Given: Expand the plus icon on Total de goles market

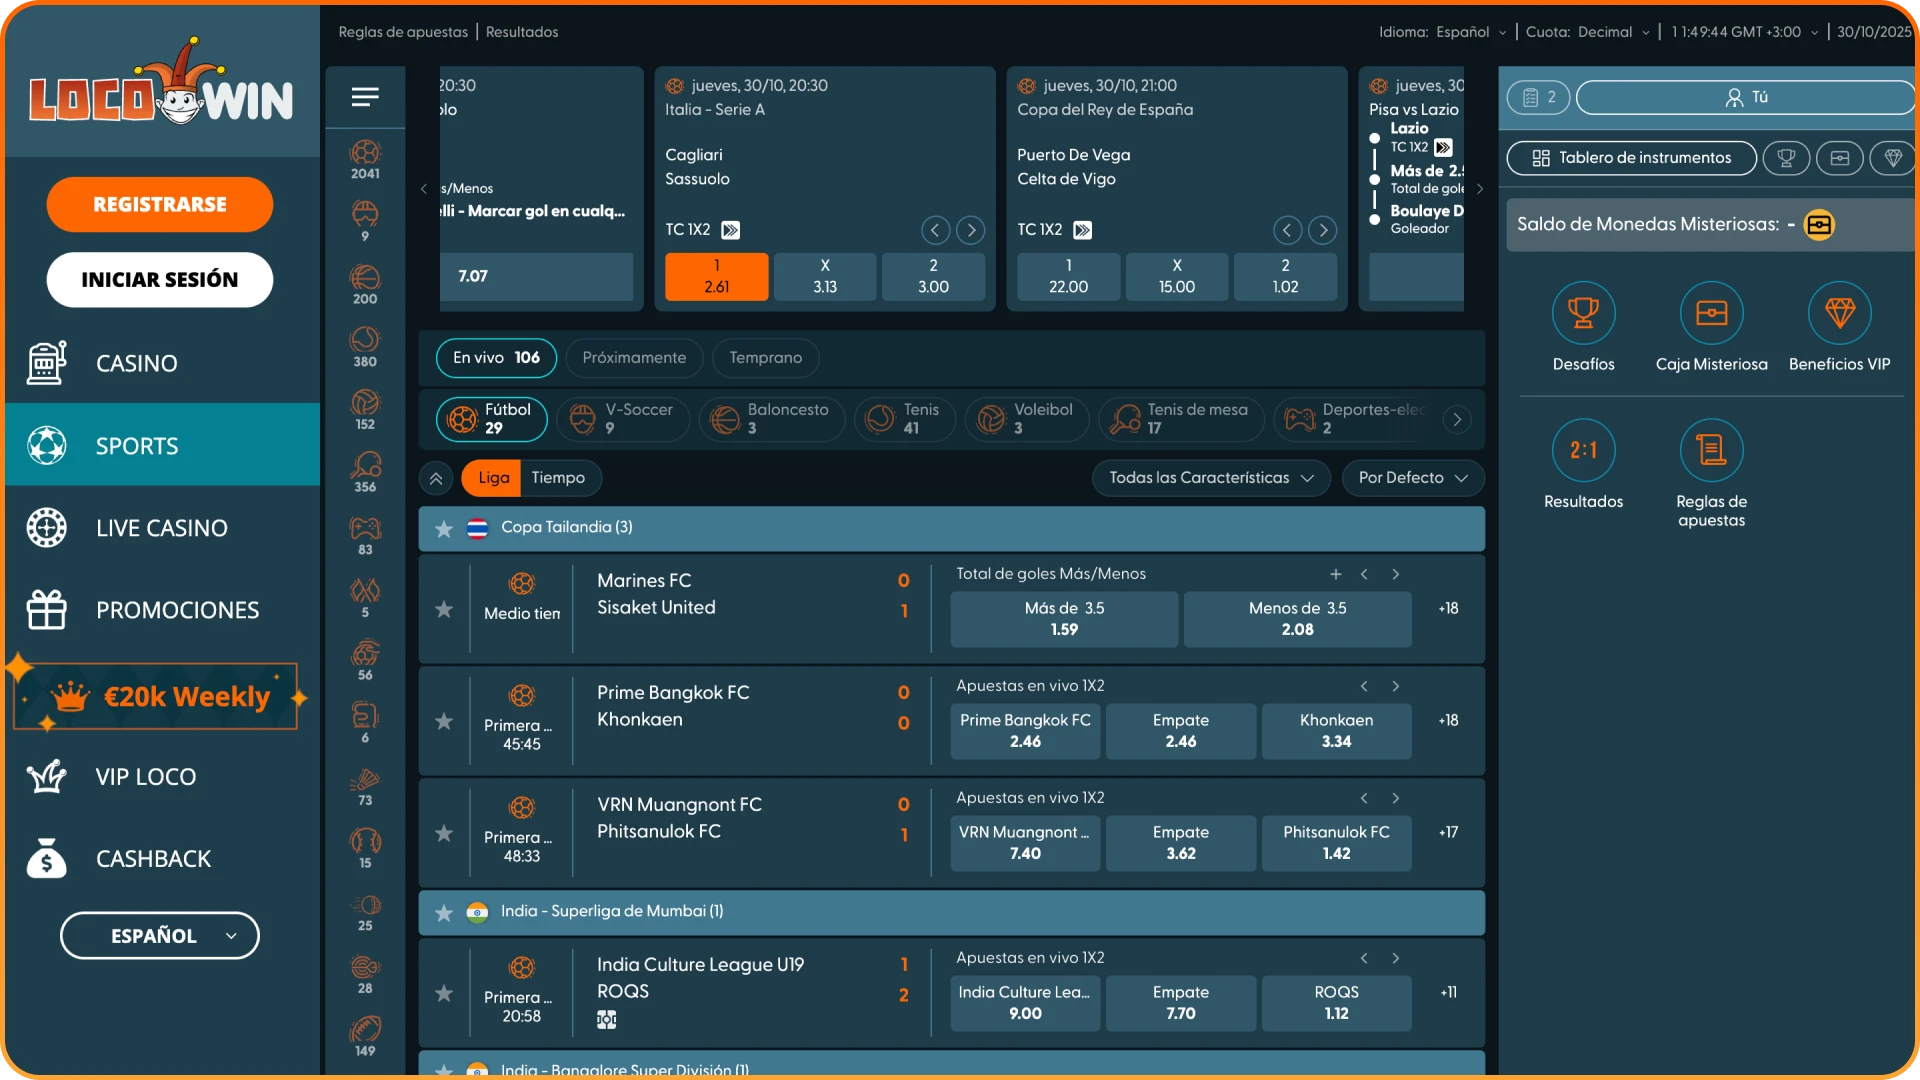Looking at the screenshot, I should 1335,574.
